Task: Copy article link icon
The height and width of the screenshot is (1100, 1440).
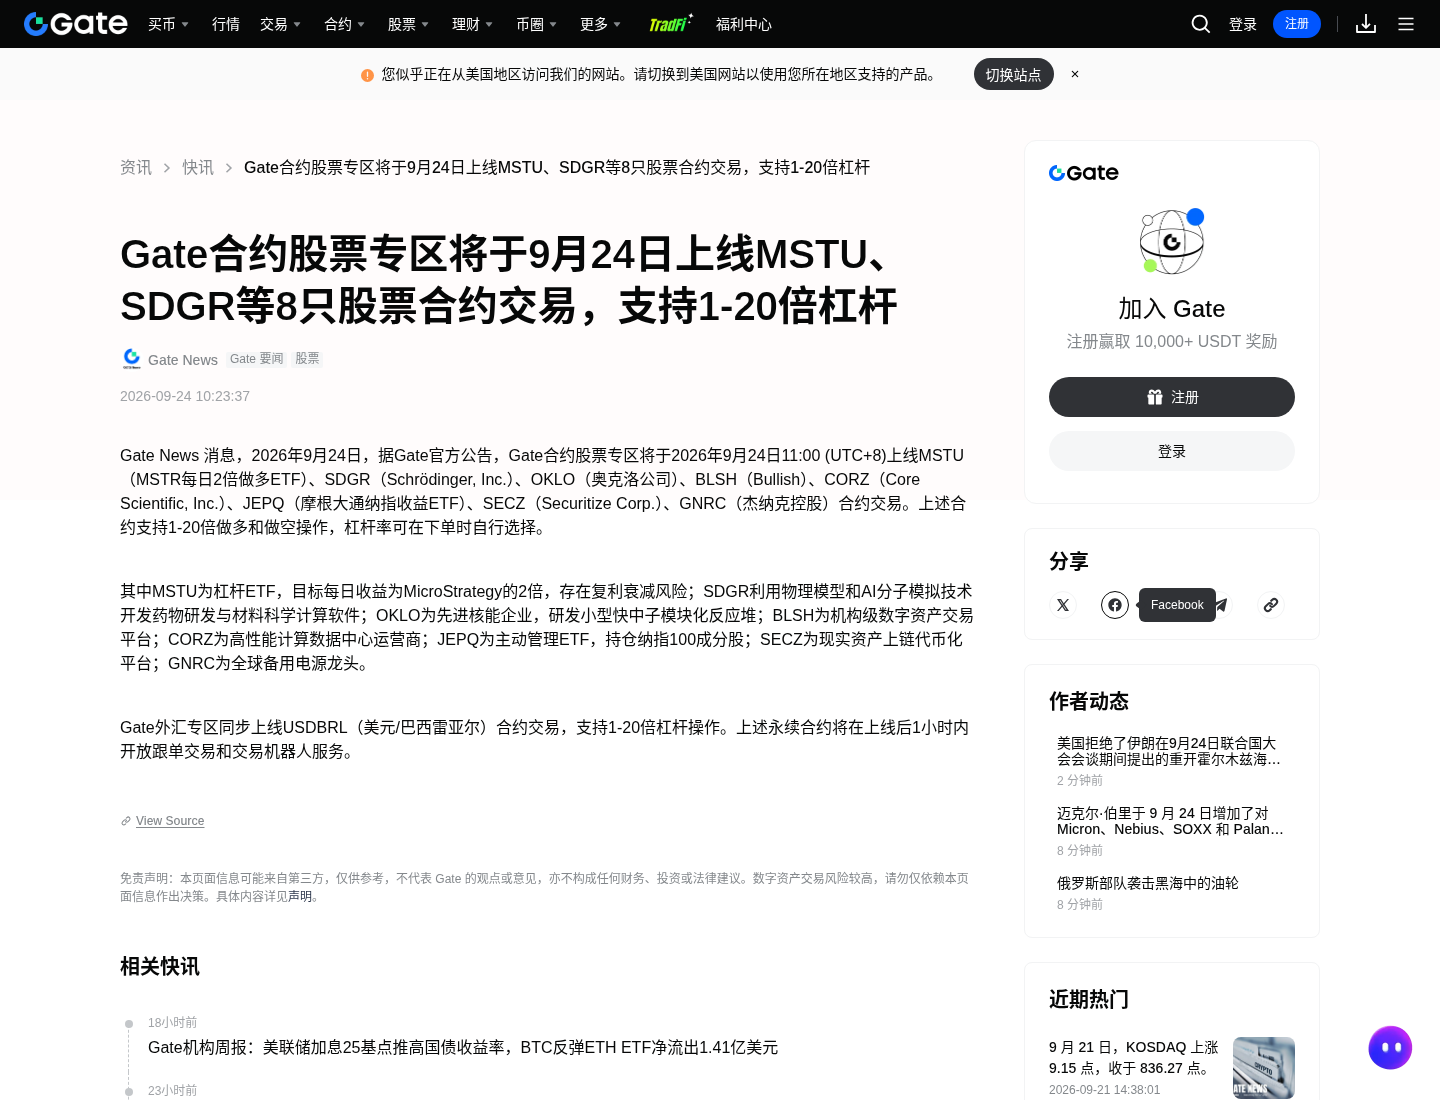Action: (1271, 605)
